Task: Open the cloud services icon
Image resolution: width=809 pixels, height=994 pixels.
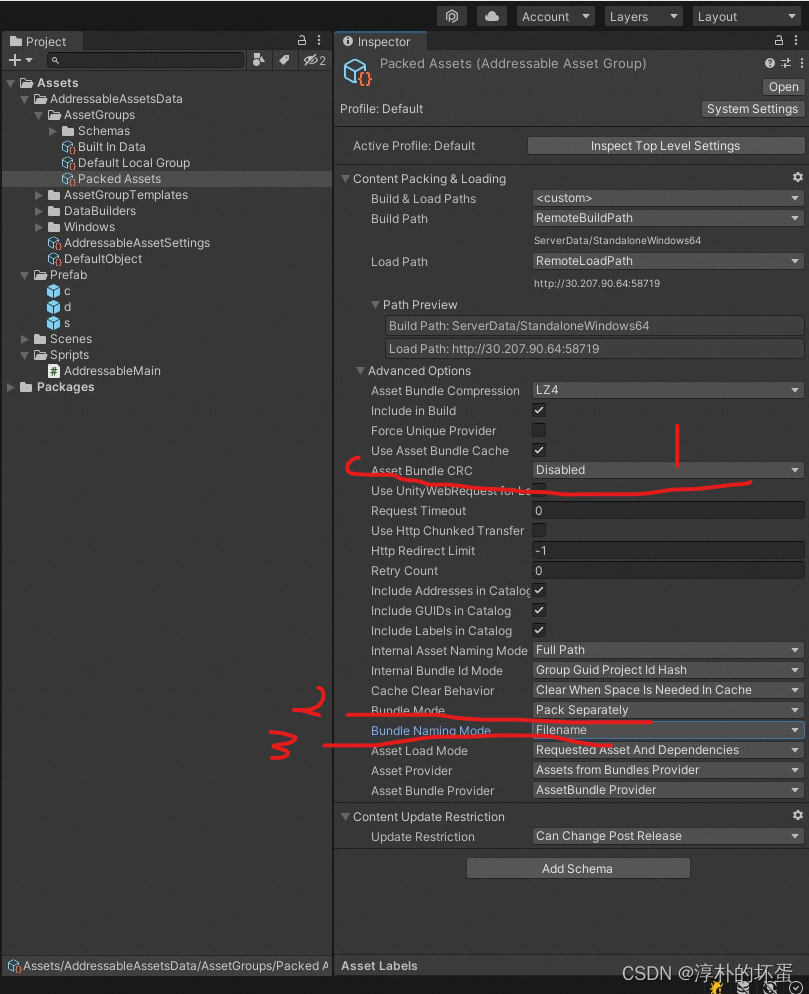Action: click(492, 16)
